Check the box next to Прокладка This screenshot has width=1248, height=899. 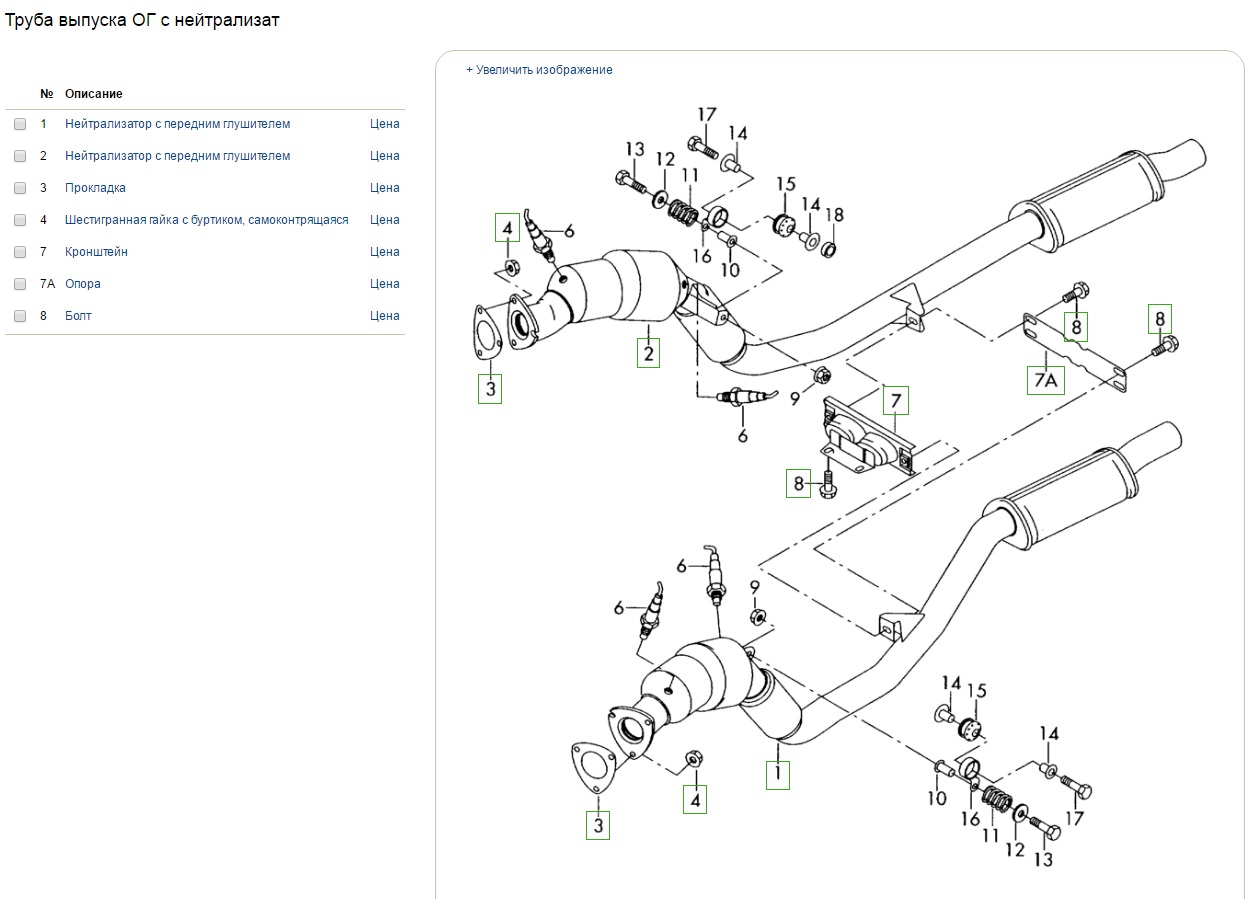(20, 188)
